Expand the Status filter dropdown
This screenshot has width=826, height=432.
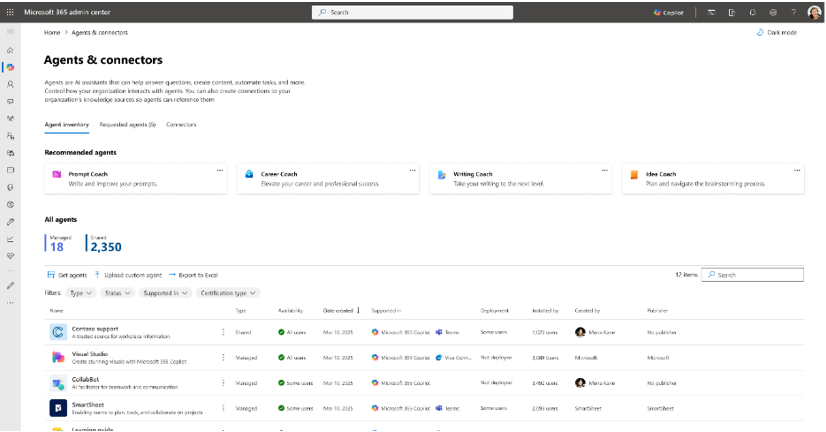pyautogui.click(x=117, y=293)
